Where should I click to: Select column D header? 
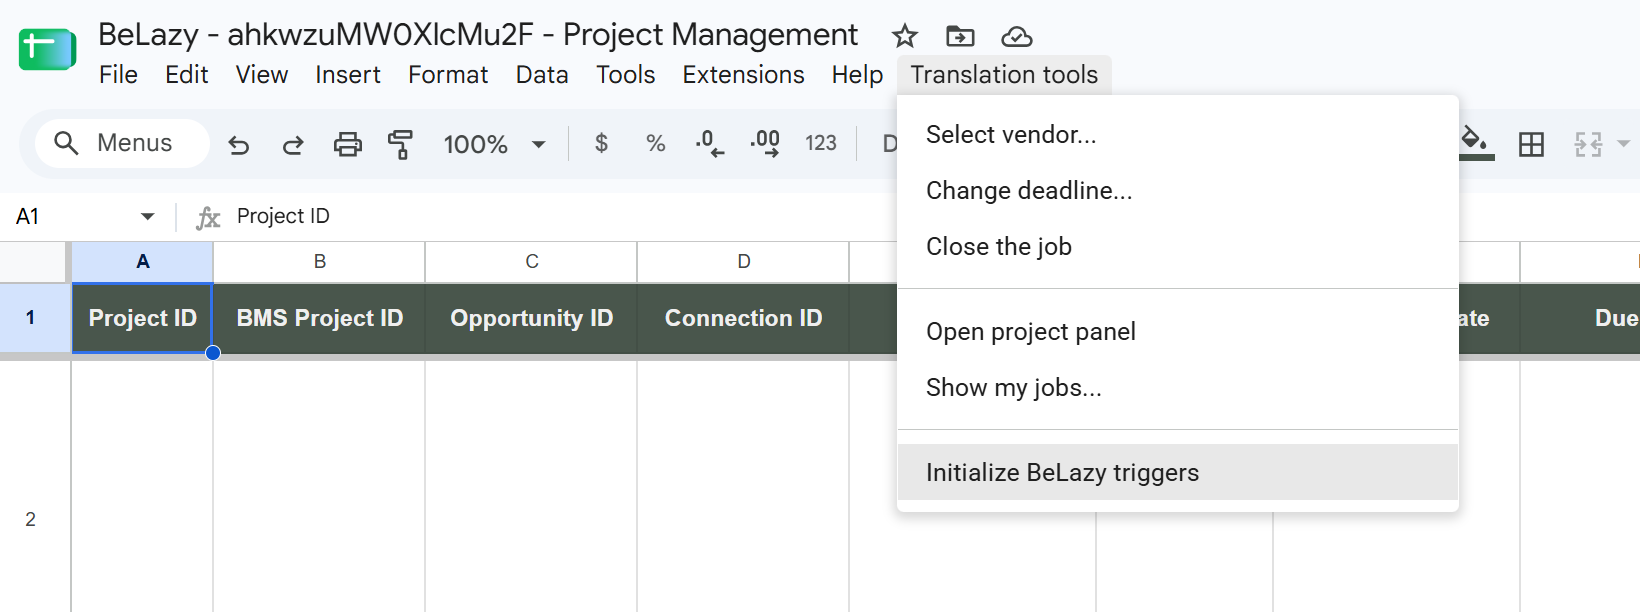pyautogui.click(x=743, y=262)
